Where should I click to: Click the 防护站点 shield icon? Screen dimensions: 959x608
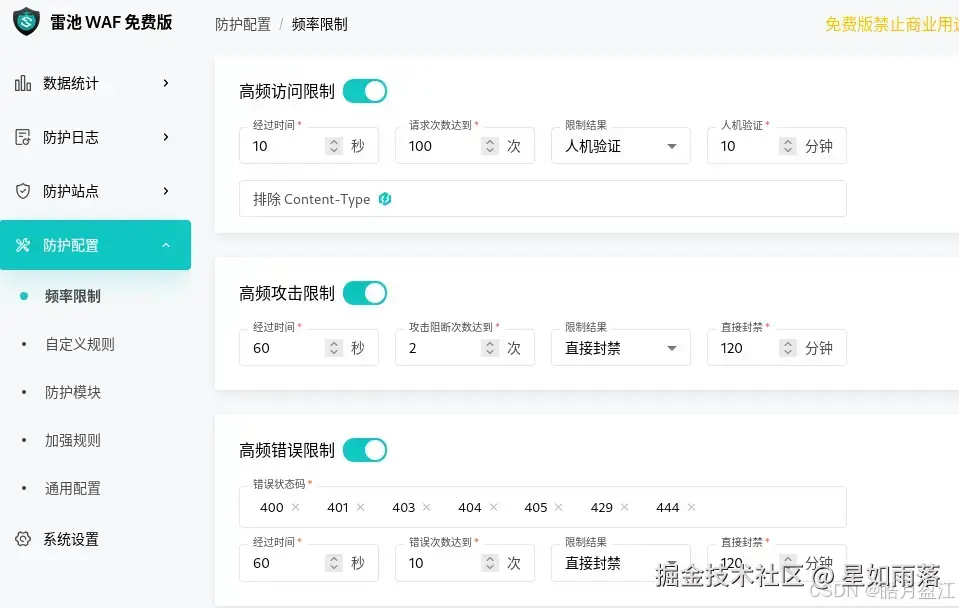point(22,191)
